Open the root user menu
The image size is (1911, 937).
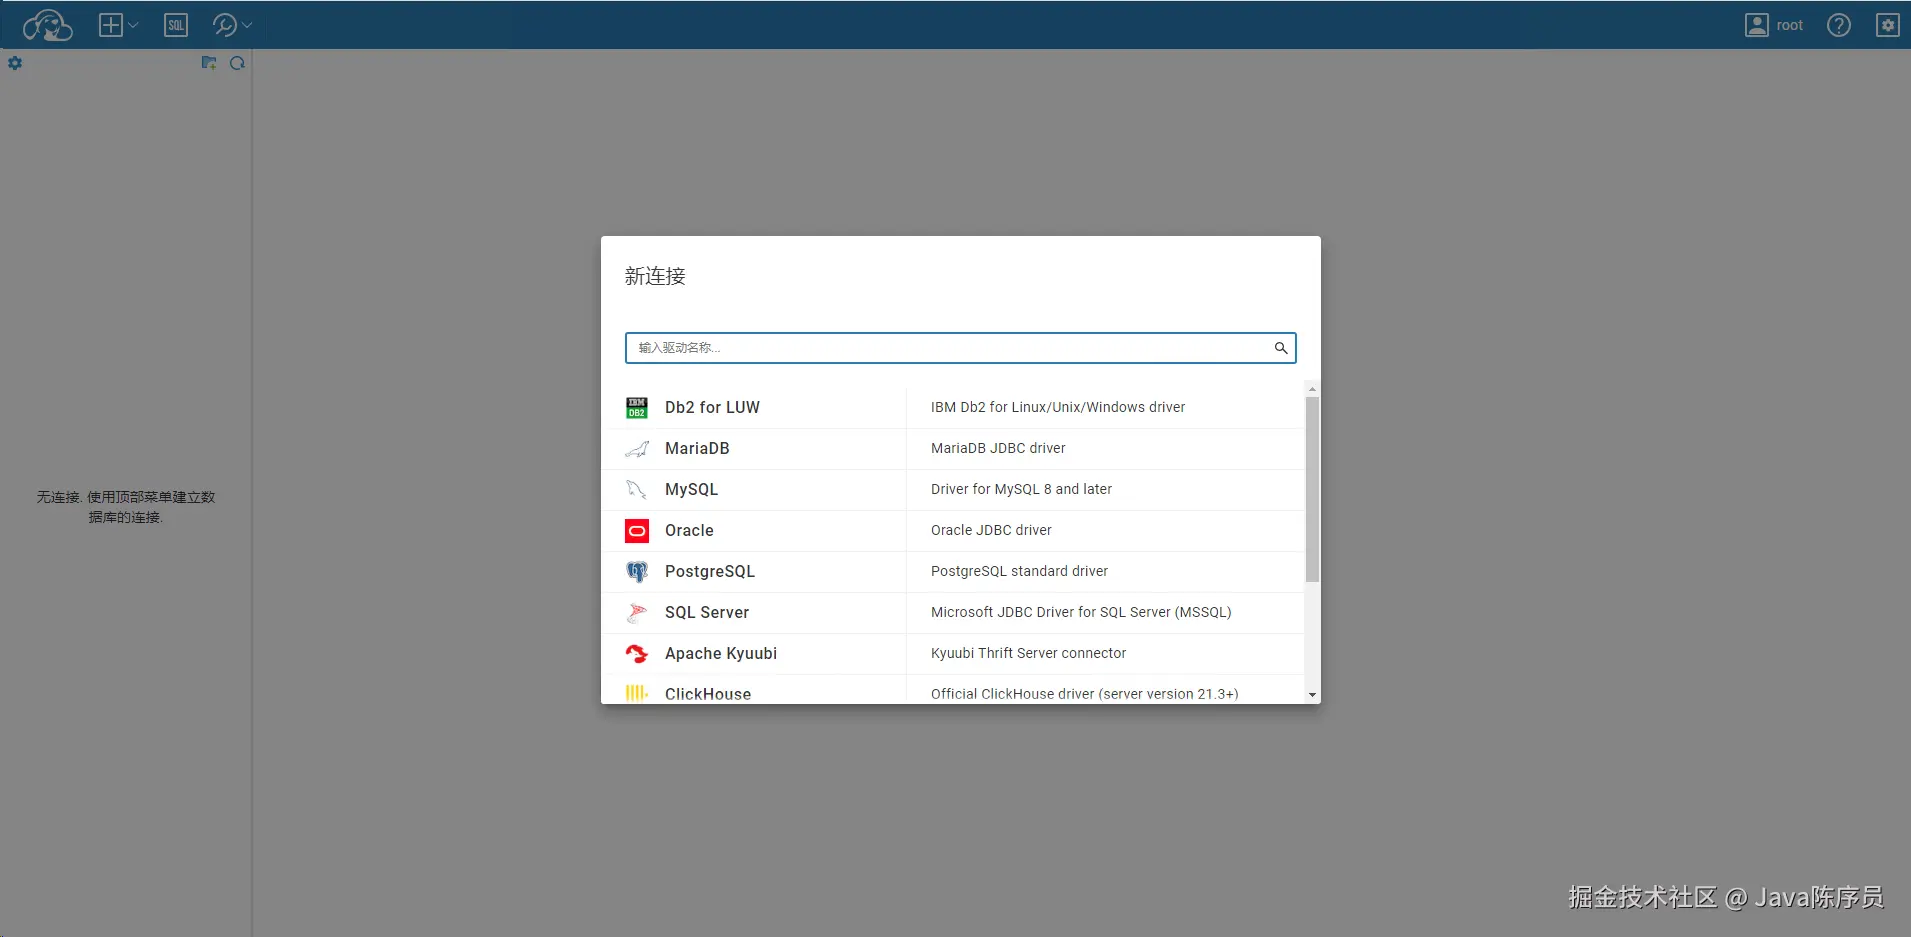tap(1774, 25)
